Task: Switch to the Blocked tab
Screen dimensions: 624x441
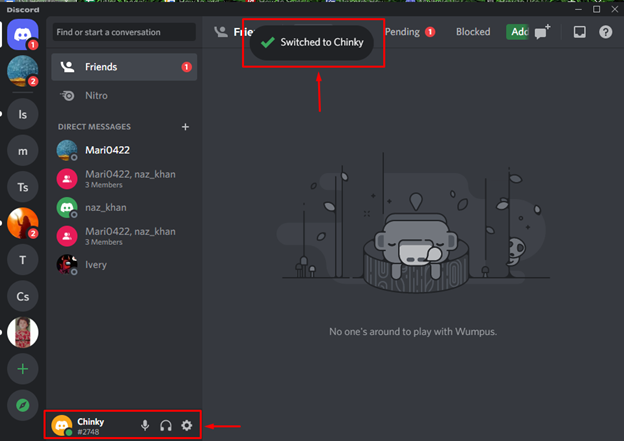Action: [473, 32]
